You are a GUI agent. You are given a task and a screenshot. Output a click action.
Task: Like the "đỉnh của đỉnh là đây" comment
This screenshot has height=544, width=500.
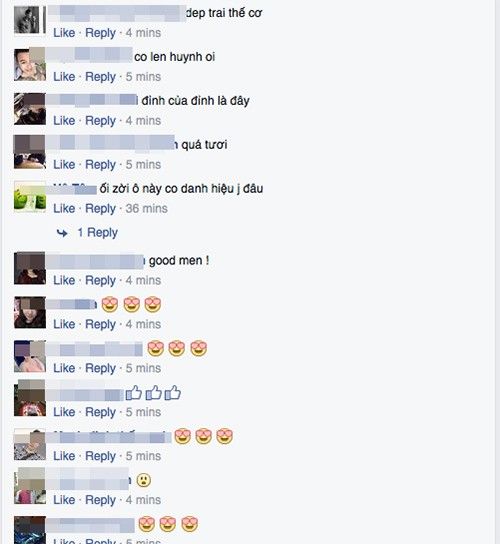tap(64, 121)
